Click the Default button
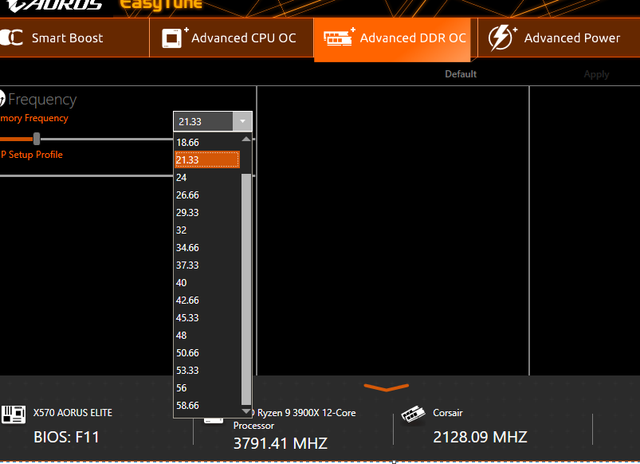This screenshot has width=640, height=464. tap(460, 74)
